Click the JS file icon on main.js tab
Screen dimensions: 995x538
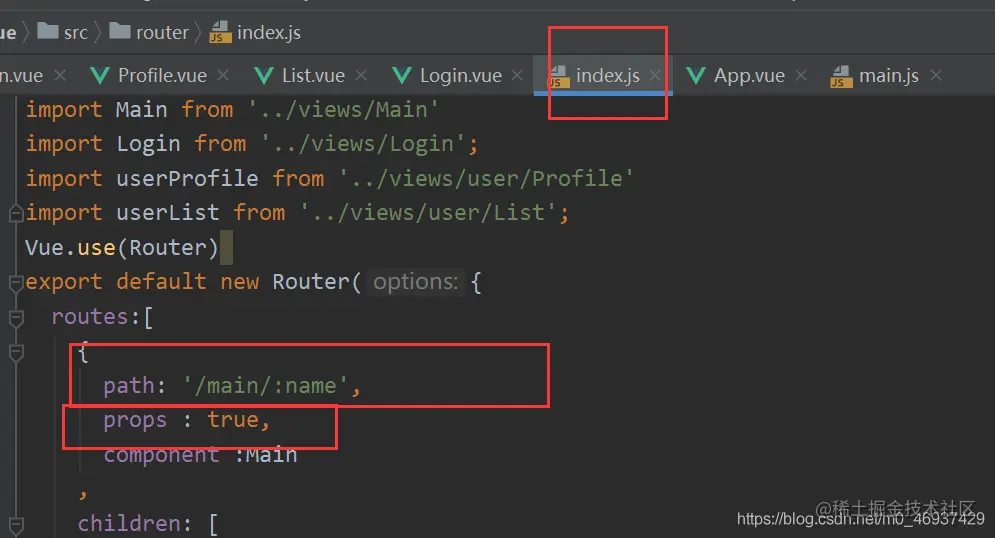coord(841,76)
